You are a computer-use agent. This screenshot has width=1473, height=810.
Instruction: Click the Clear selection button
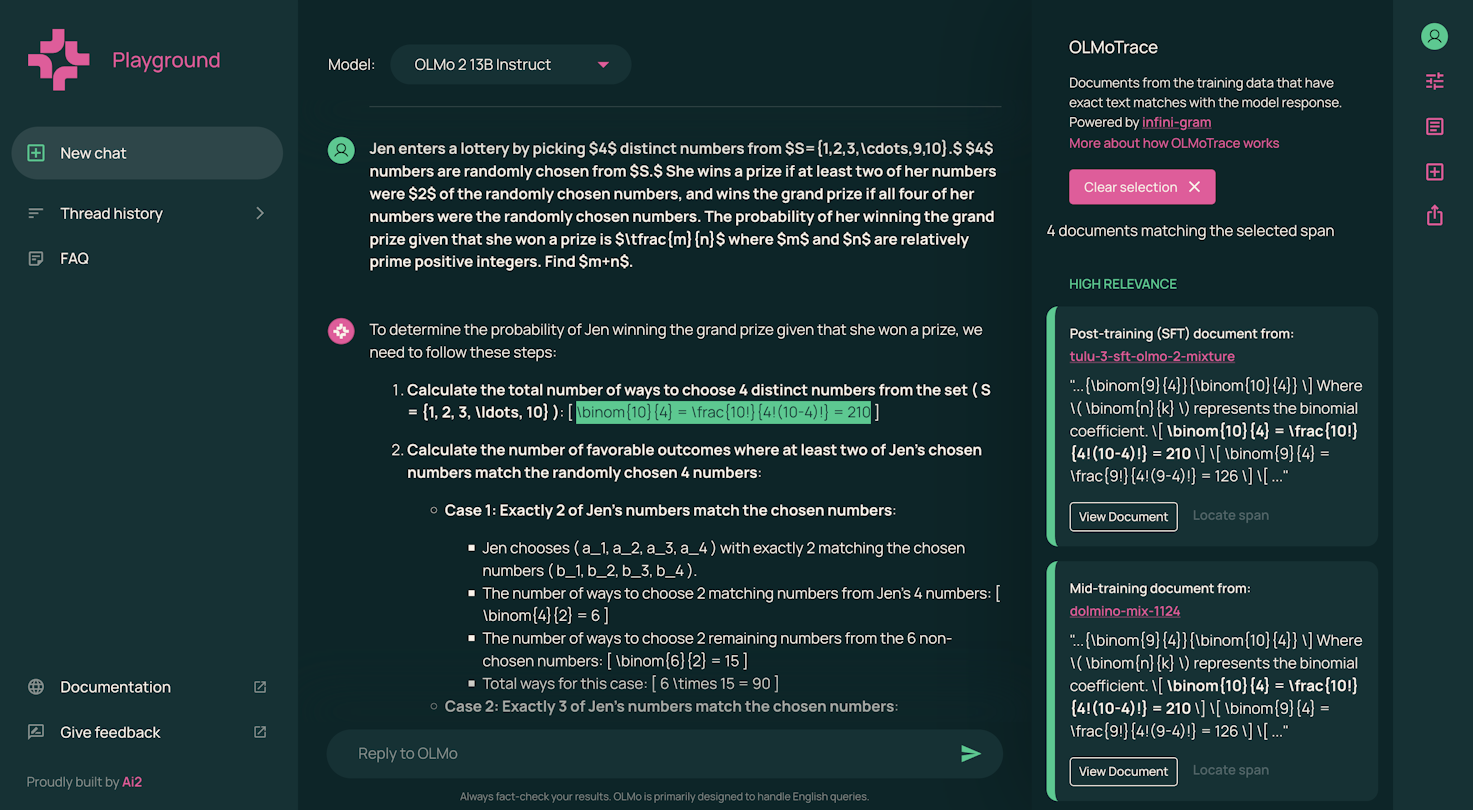1142,187
